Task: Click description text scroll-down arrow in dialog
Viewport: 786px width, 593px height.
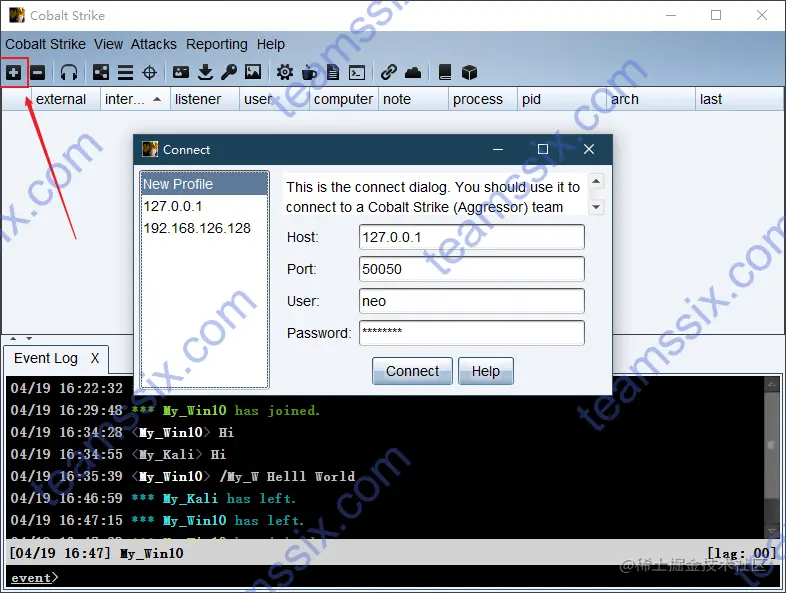Action: point(596,207)
